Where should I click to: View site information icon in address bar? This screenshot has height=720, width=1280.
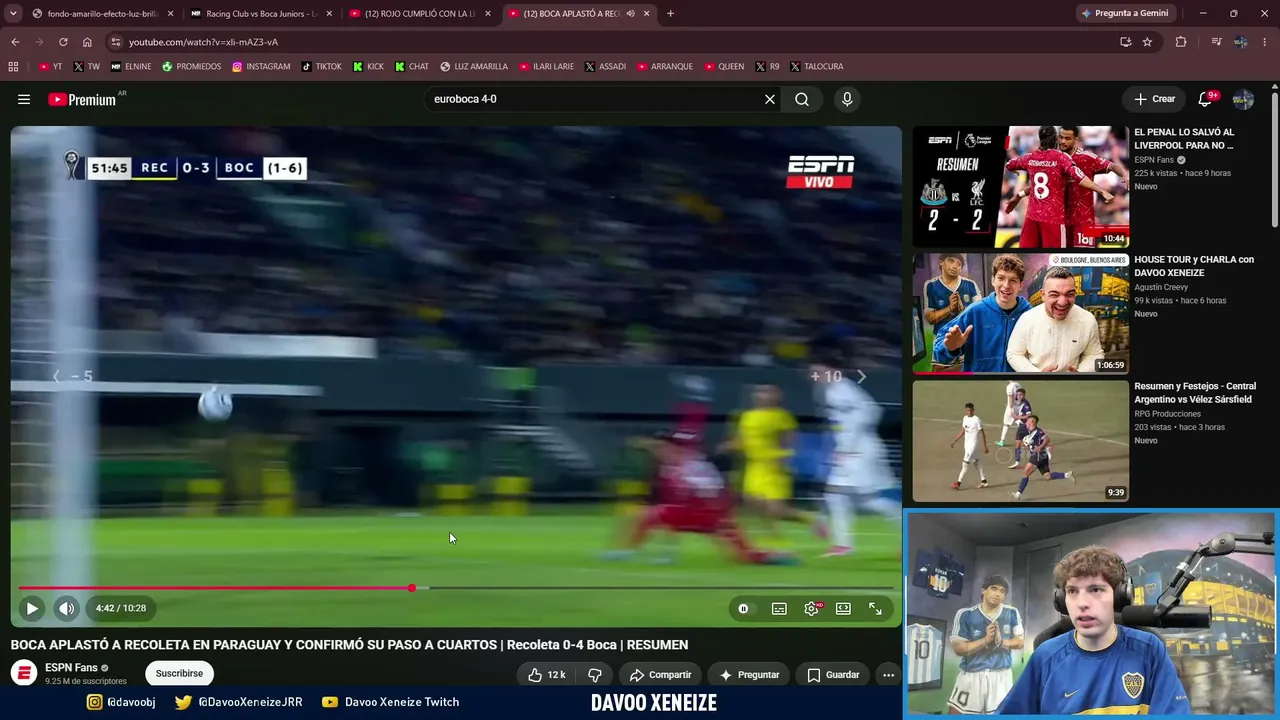[x=116, y=42]
